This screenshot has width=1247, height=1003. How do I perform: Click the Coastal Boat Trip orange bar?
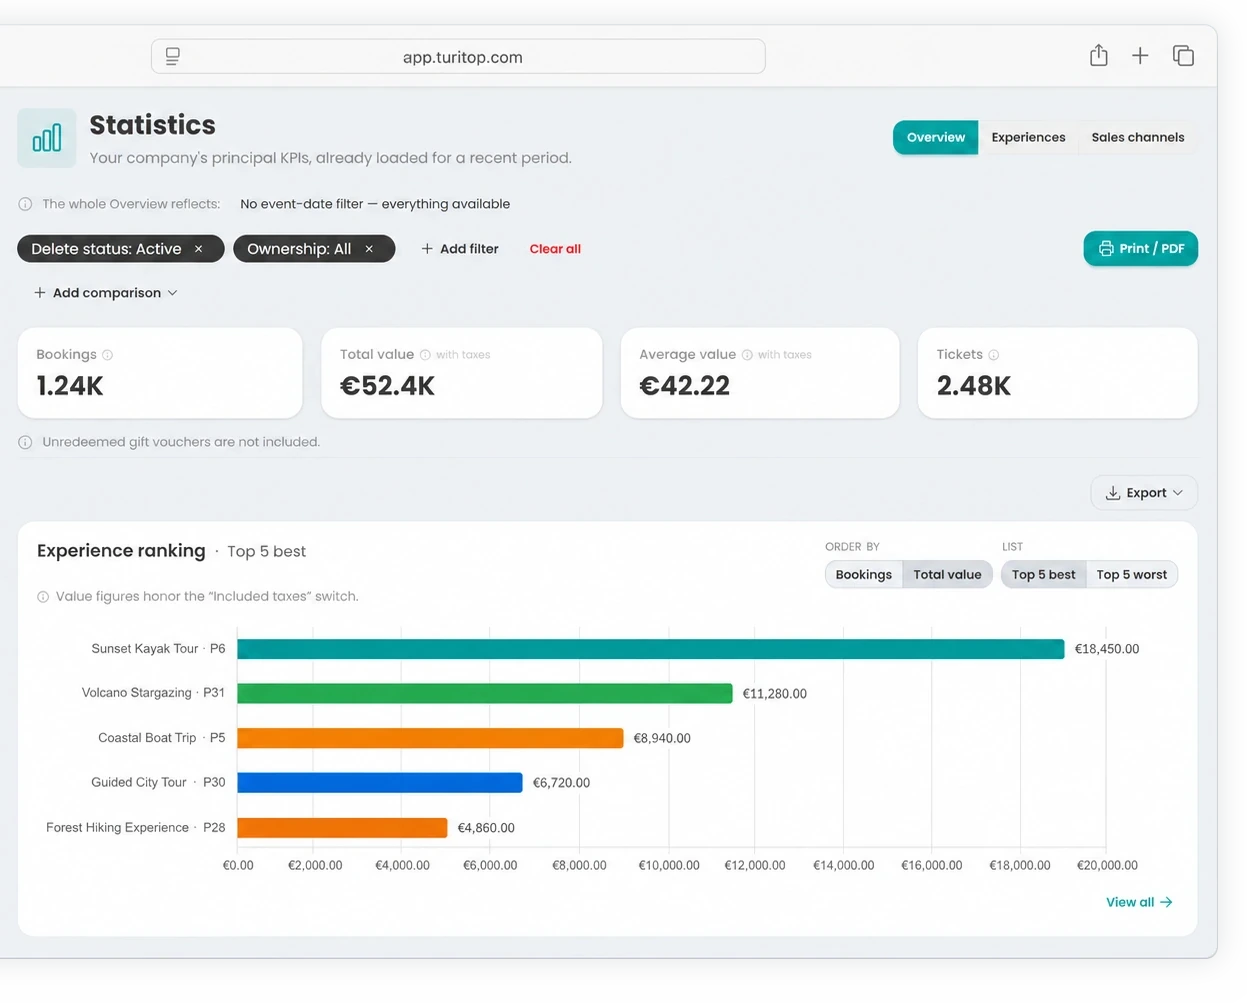point(430,738)
